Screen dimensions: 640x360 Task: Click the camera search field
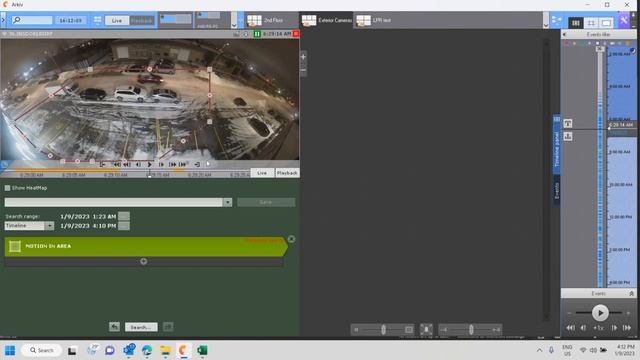32,20
